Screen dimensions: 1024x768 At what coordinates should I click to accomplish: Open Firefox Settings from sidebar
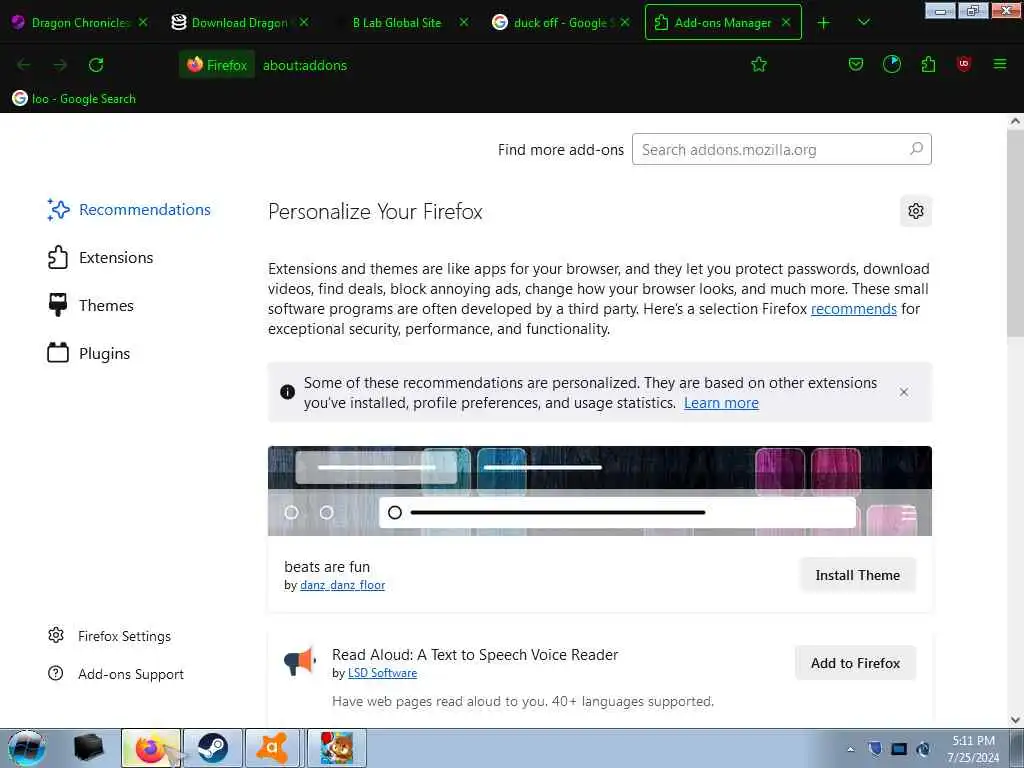point(109,635)
